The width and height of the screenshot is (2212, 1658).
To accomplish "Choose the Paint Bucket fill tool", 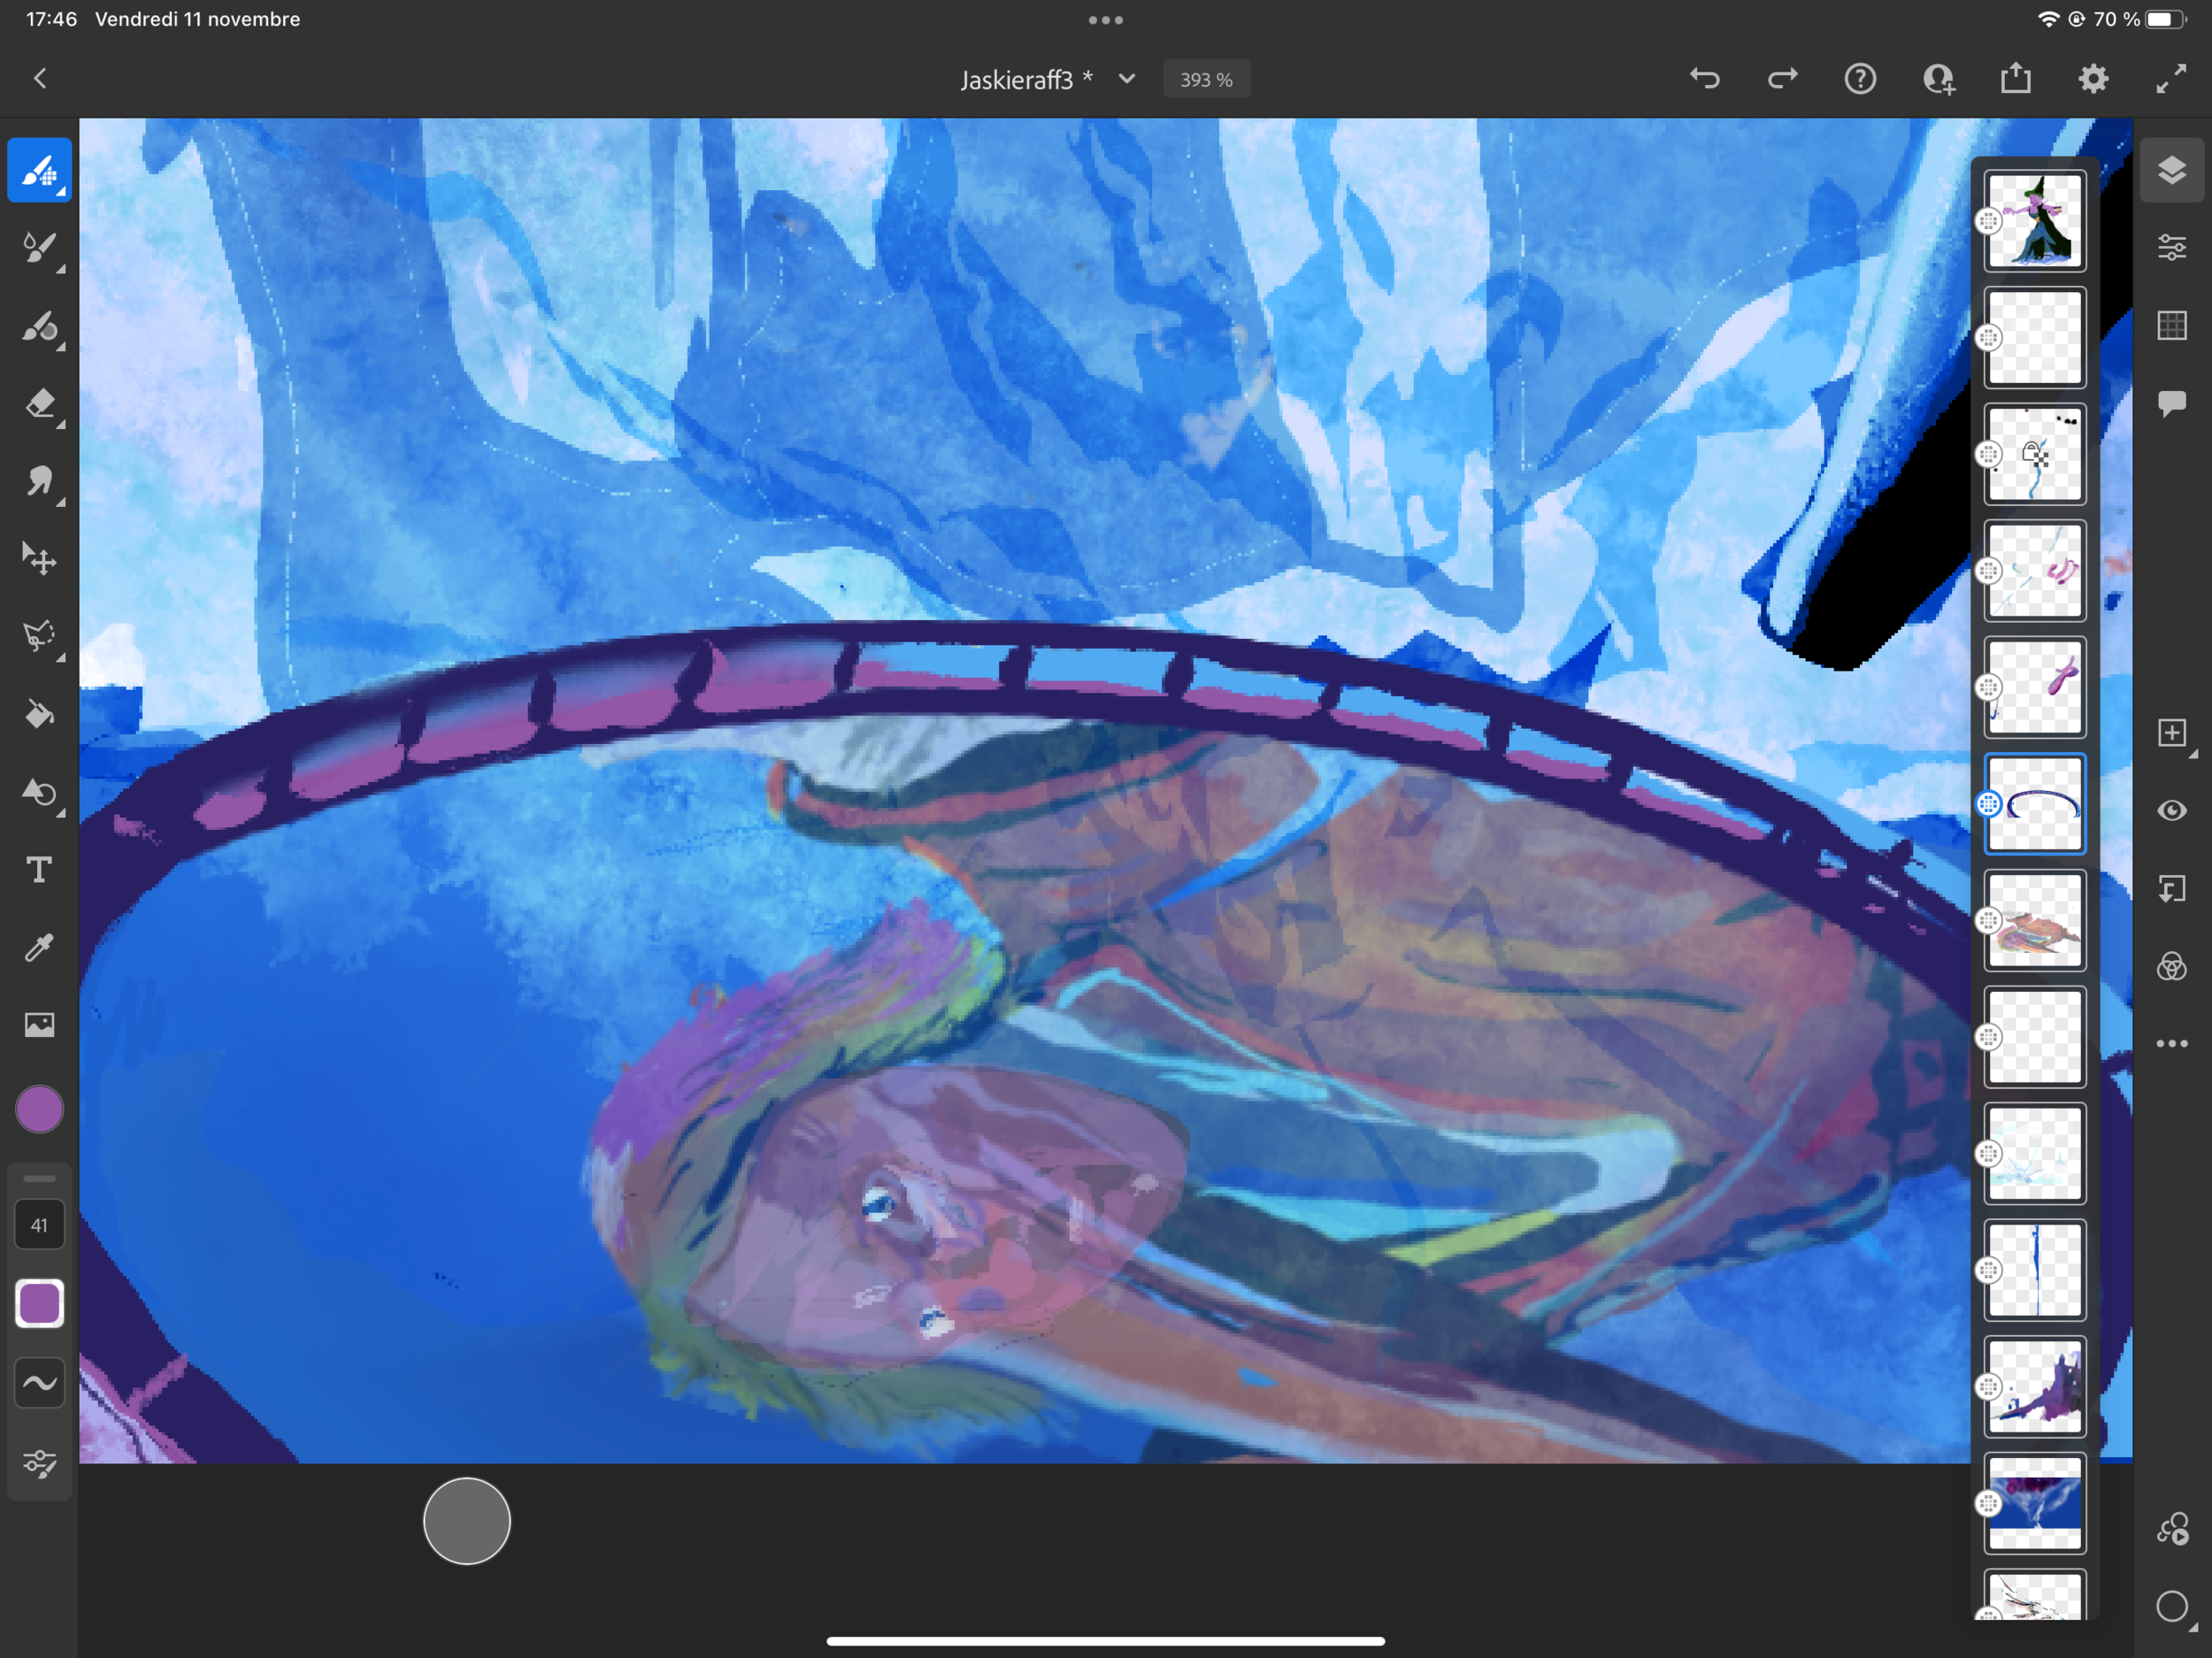I will (x=39, y=714).
